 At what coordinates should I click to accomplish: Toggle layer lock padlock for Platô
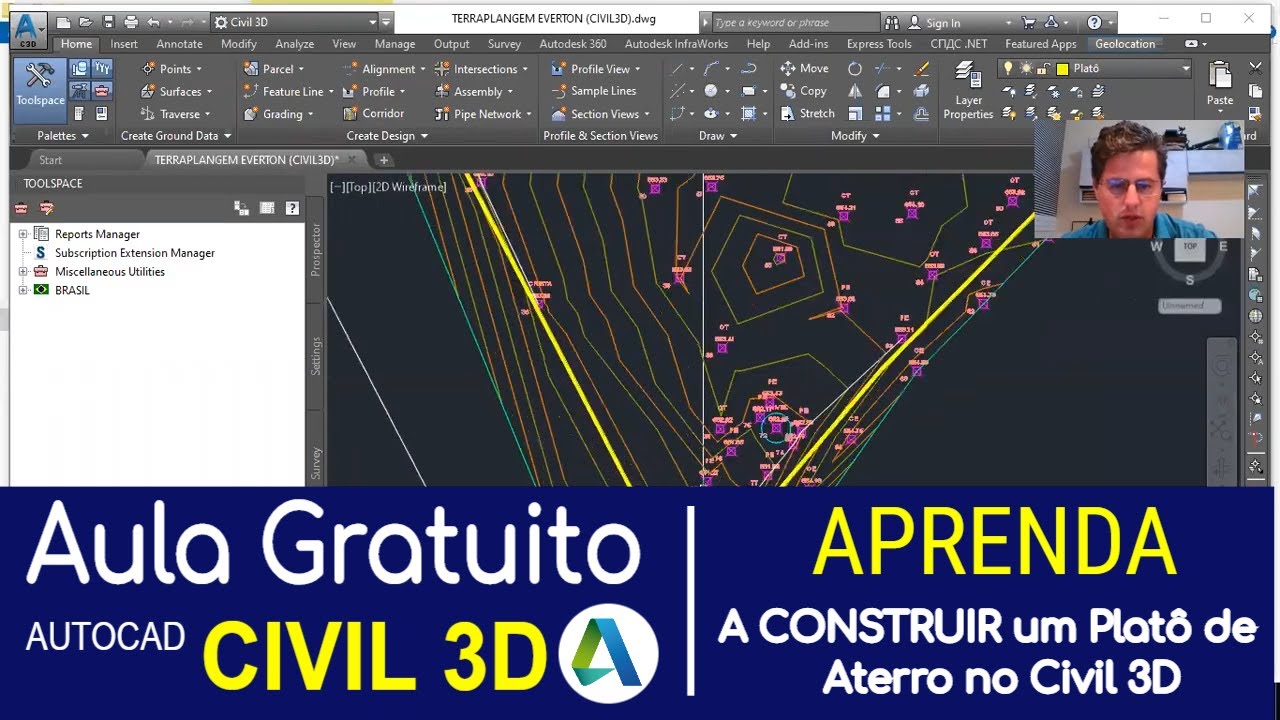[1044, 68]
